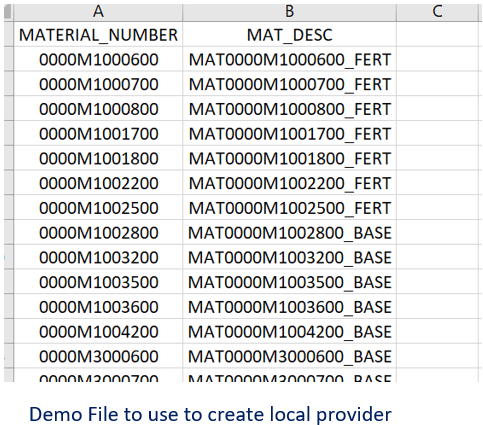Select column A header

pos(98,12)
